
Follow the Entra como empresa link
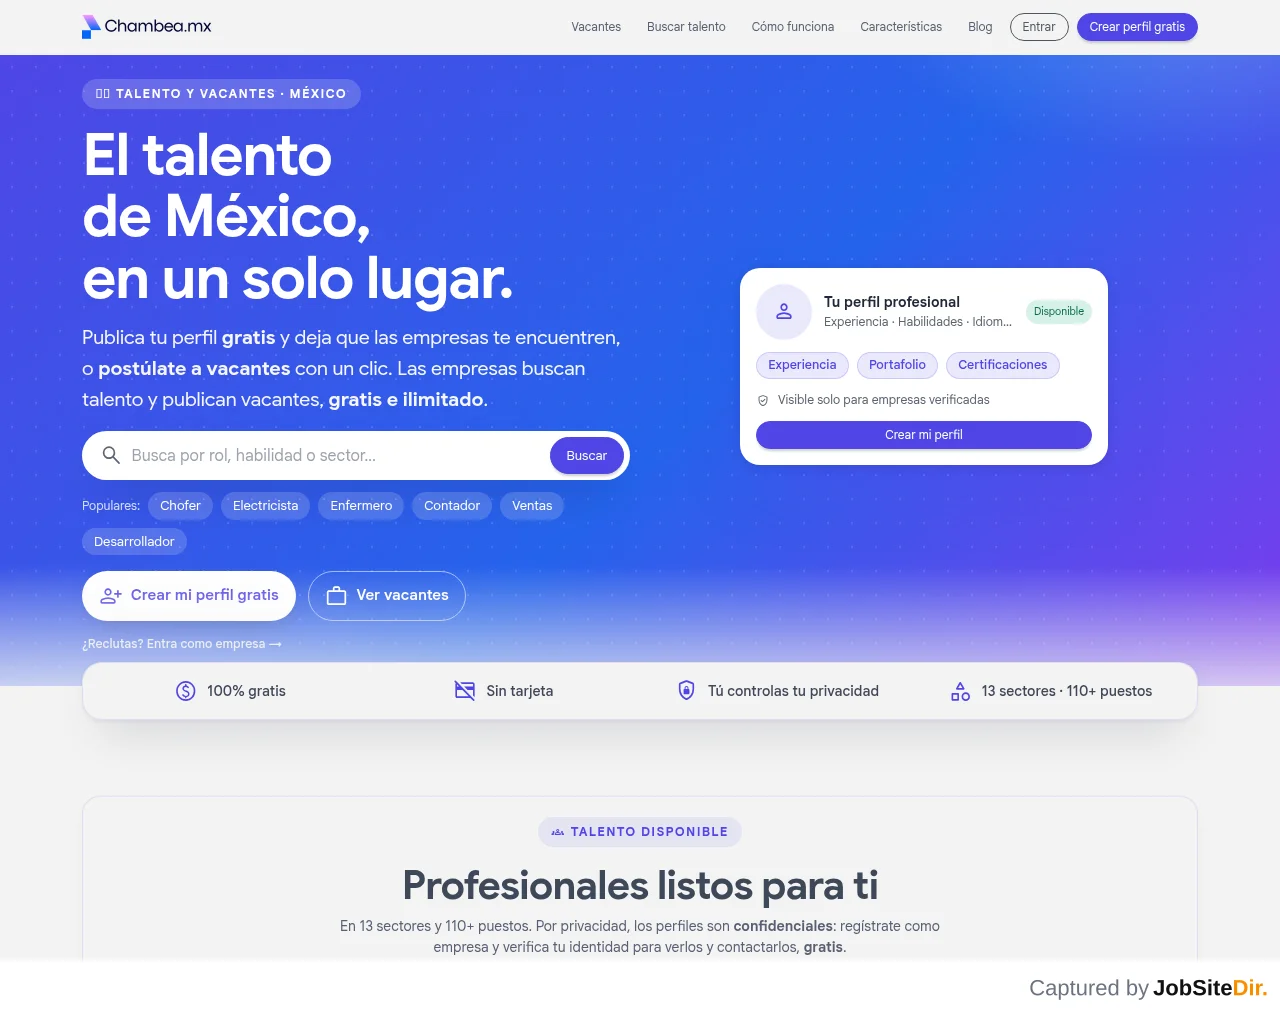click(182, 644)
